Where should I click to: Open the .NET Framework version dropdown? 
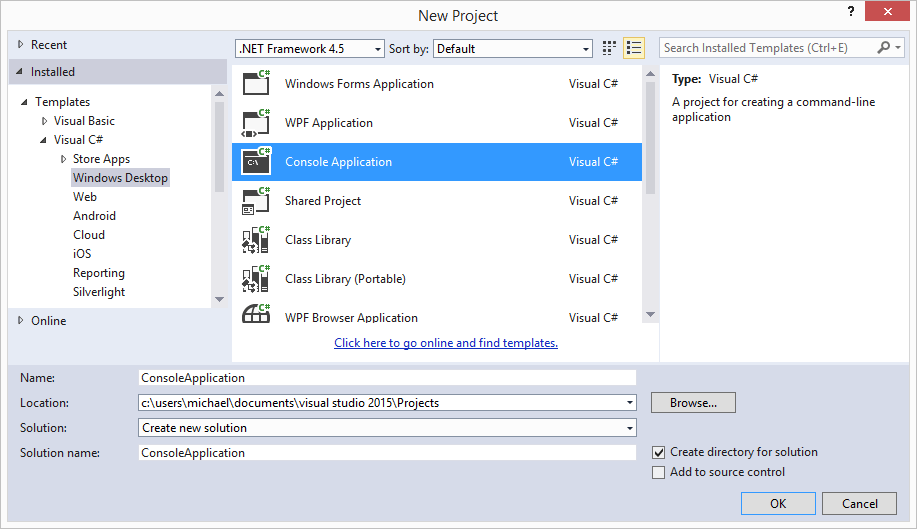(310, 49)
